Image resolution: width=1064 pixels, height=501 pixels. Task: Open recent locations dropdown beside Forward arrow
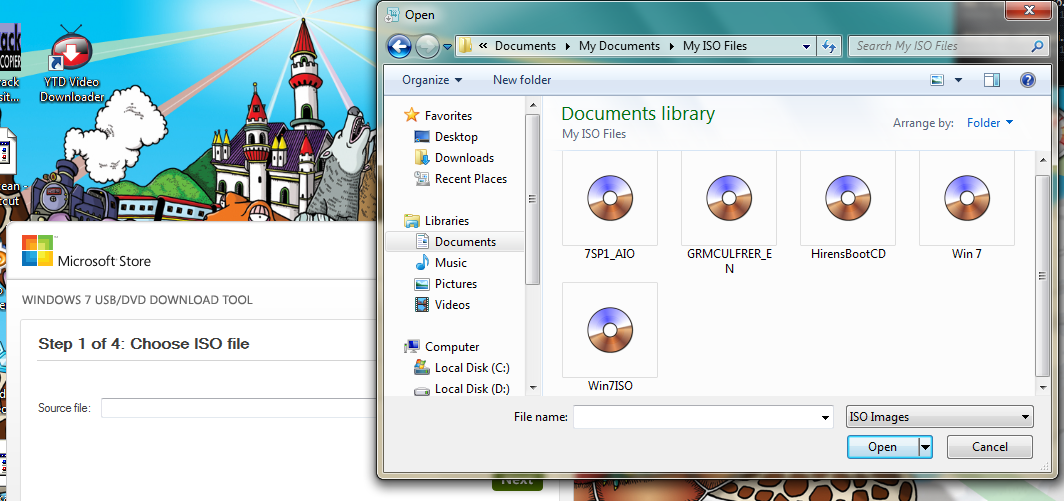pyautogui.click(x=447, y=47)
